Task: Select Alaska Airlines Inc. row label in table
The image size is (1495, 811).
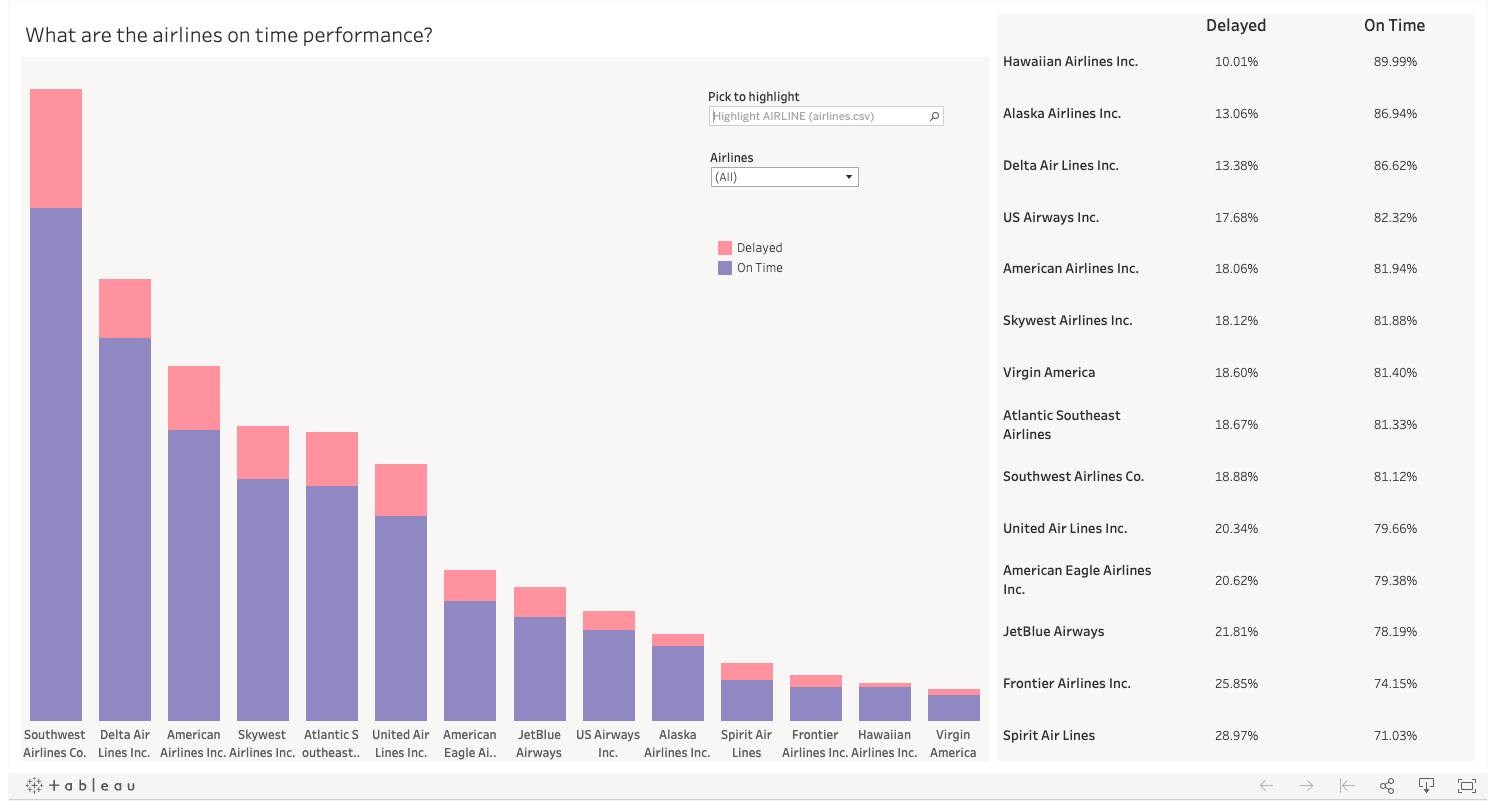Action: tap(1062, 114)
